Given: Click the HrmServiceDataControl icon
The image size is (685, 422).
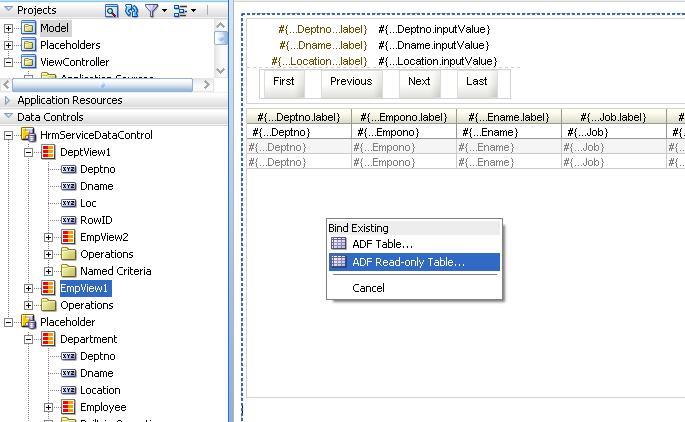Looking at the screenshot, I should pos(28,135).
